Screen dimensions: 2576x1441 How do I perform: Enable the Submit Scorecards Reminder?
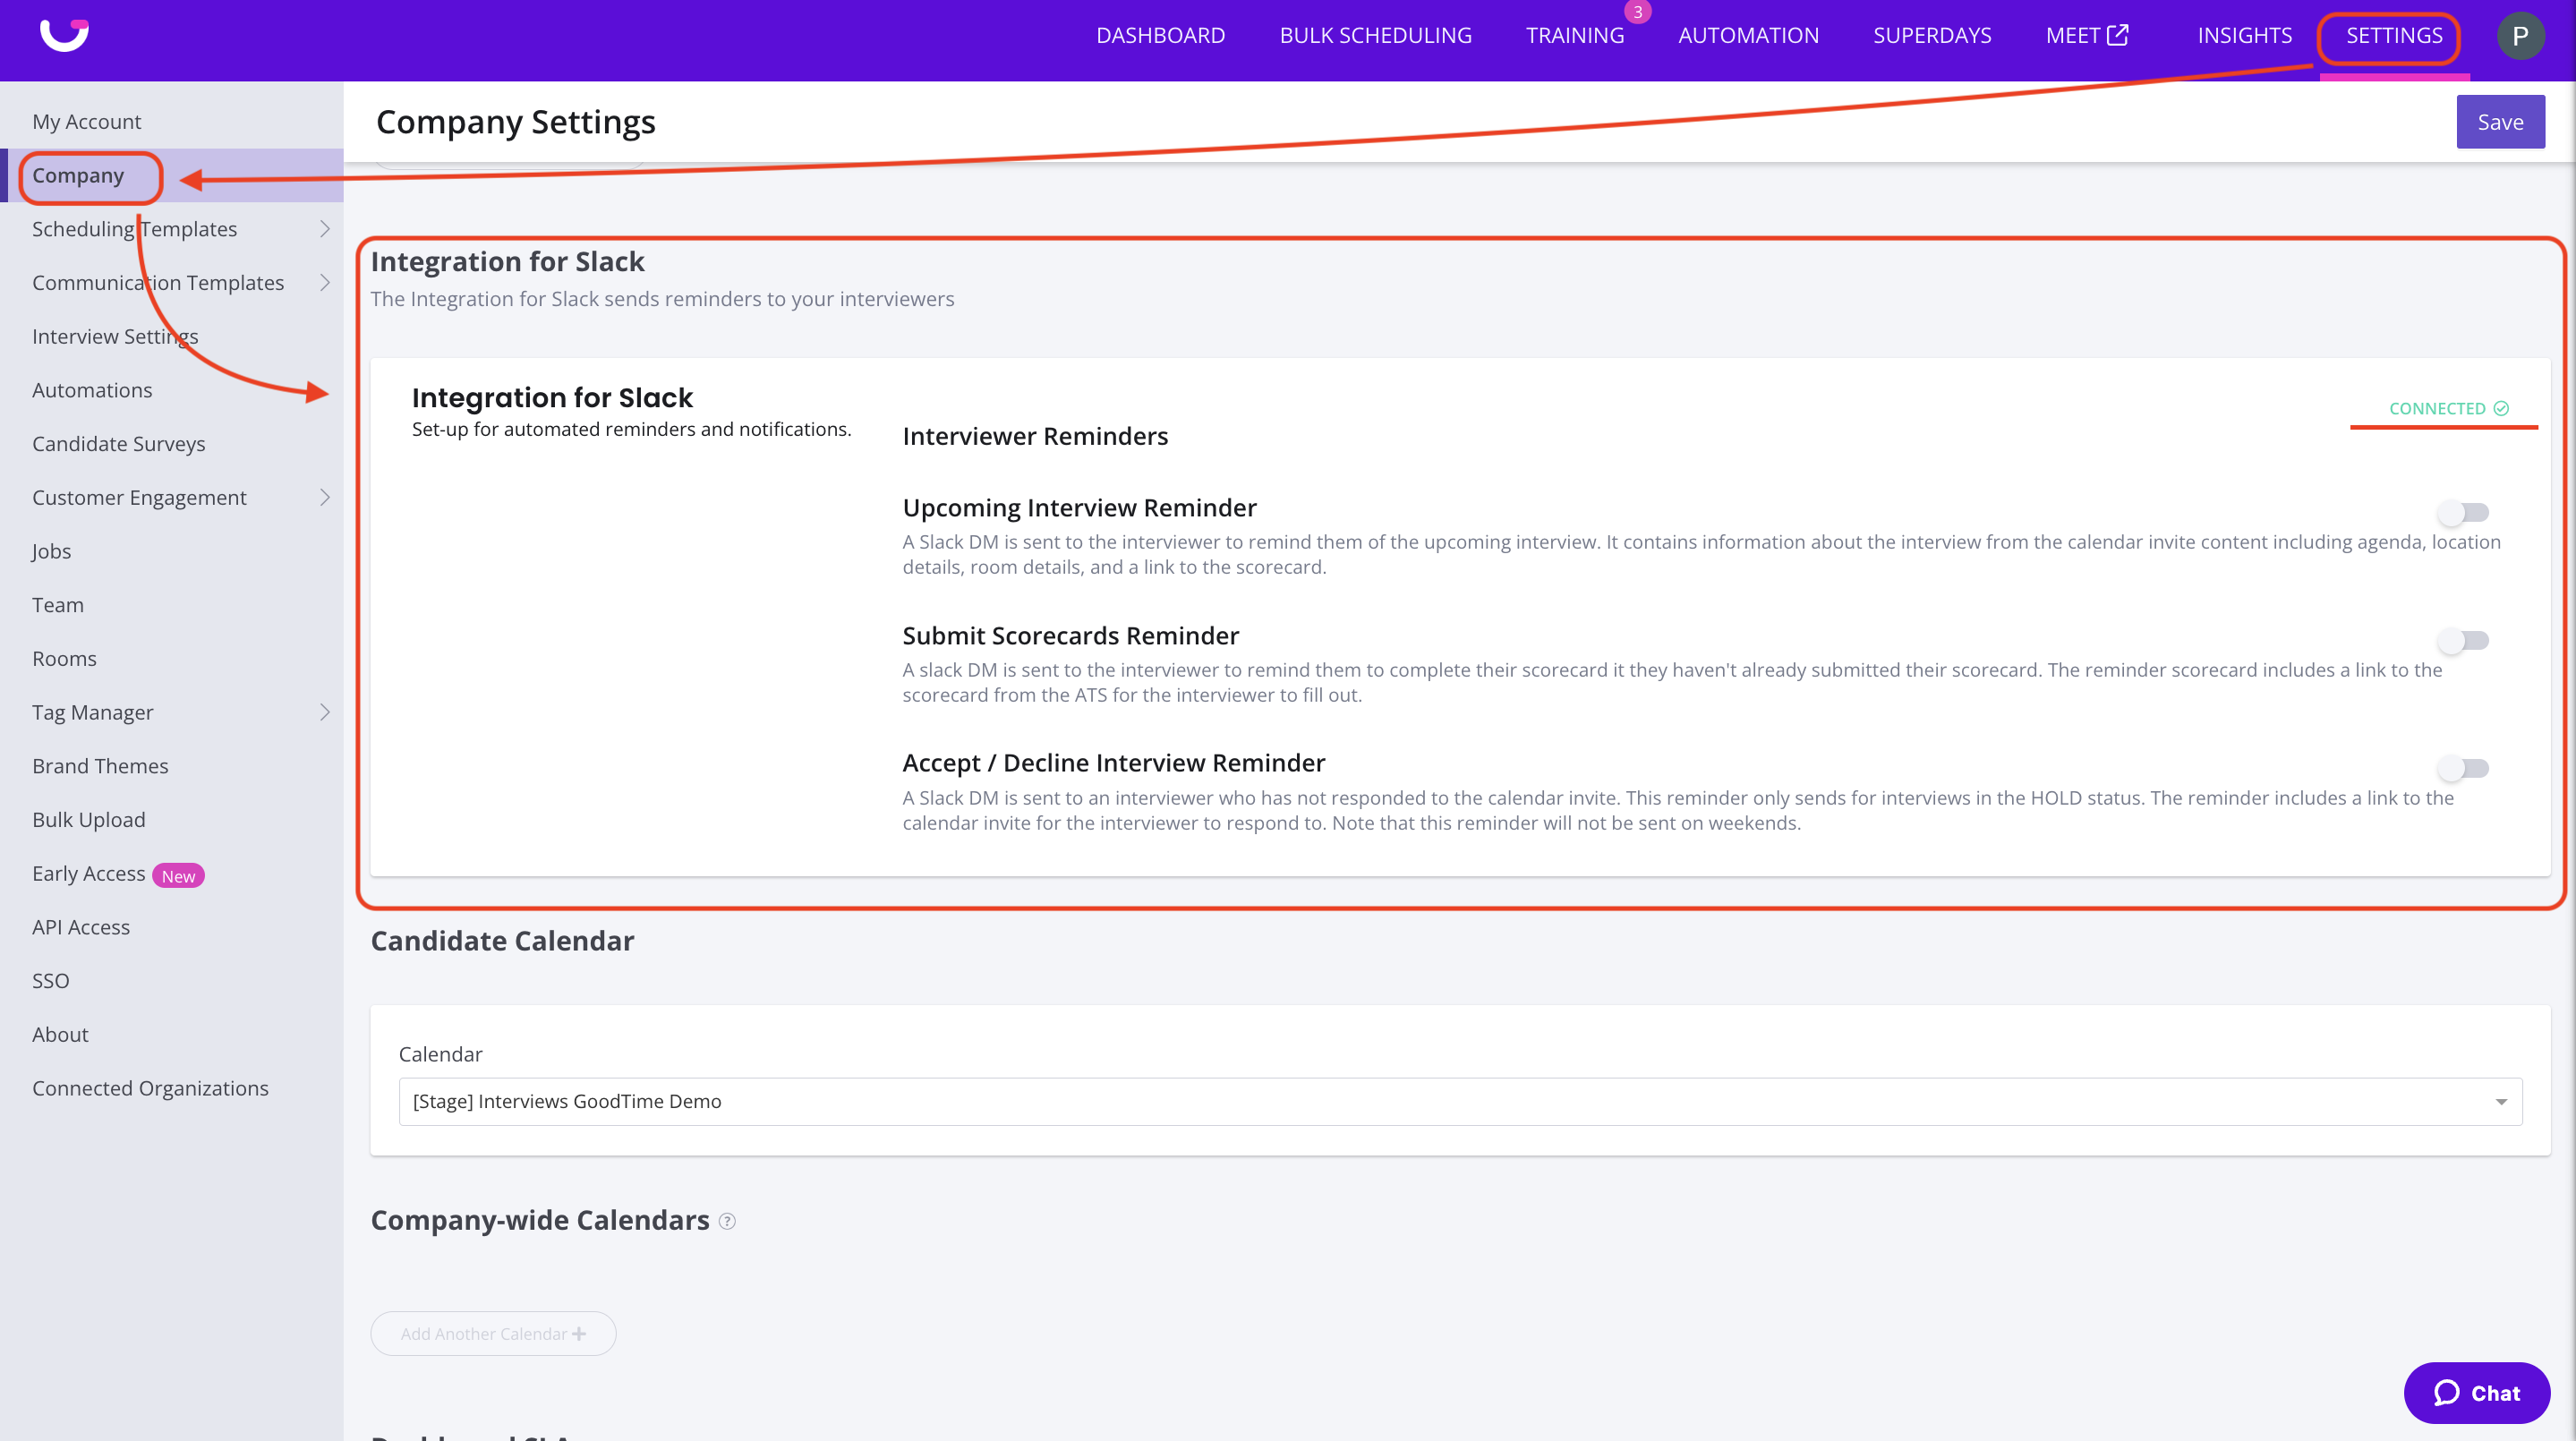[2463, 640]
